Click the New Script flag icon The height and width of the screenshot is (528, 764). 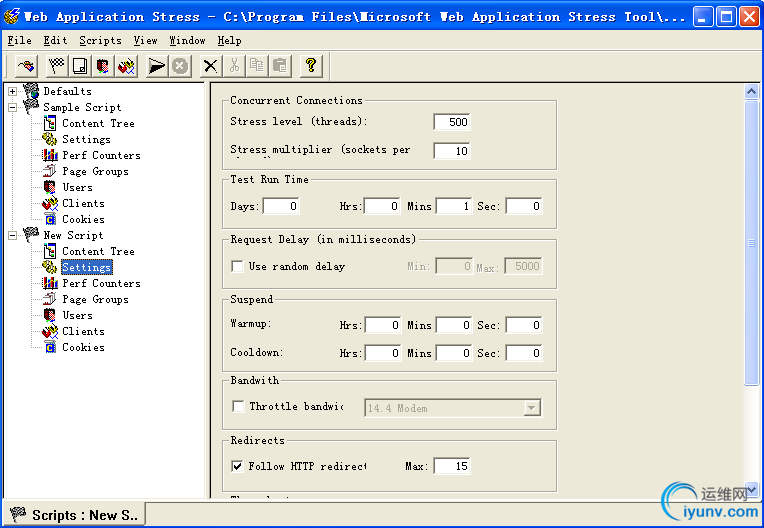pos(31,235)
